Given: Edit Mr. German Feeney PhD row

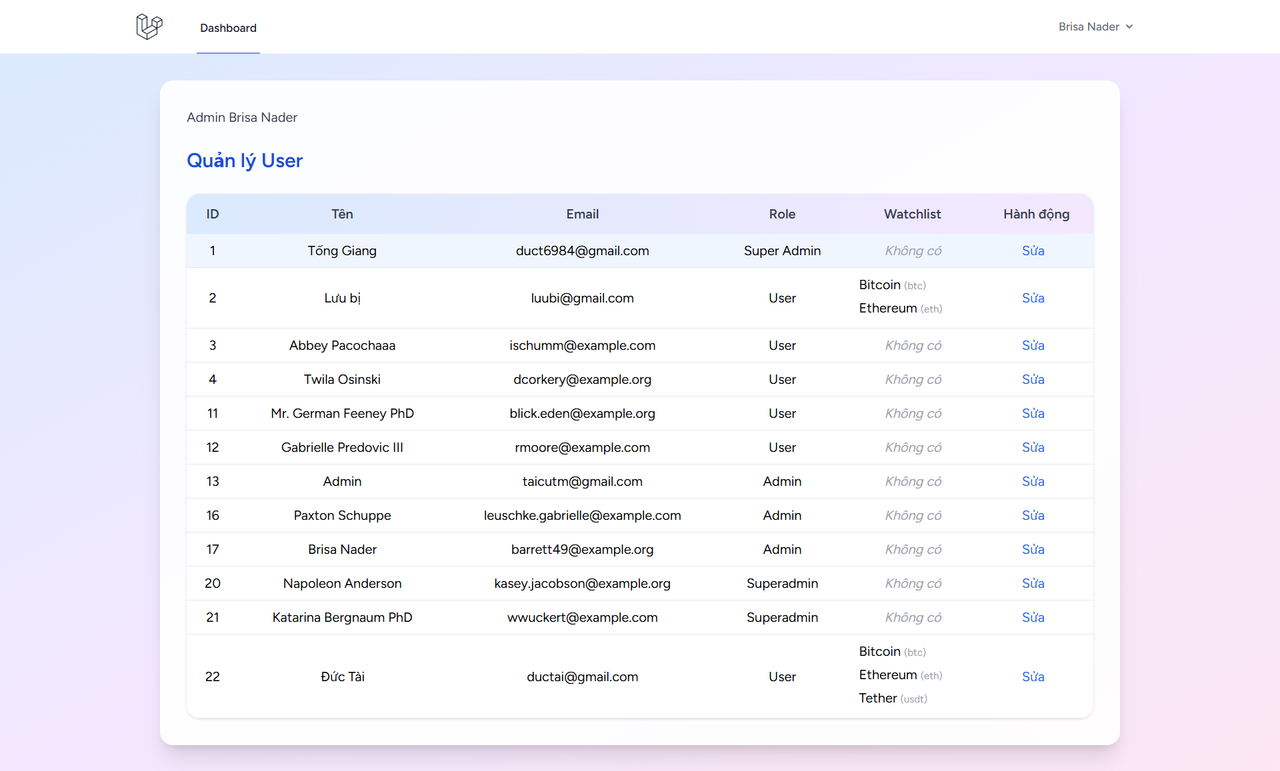Looking at the screenshot, I should [x=1033, y=413].
